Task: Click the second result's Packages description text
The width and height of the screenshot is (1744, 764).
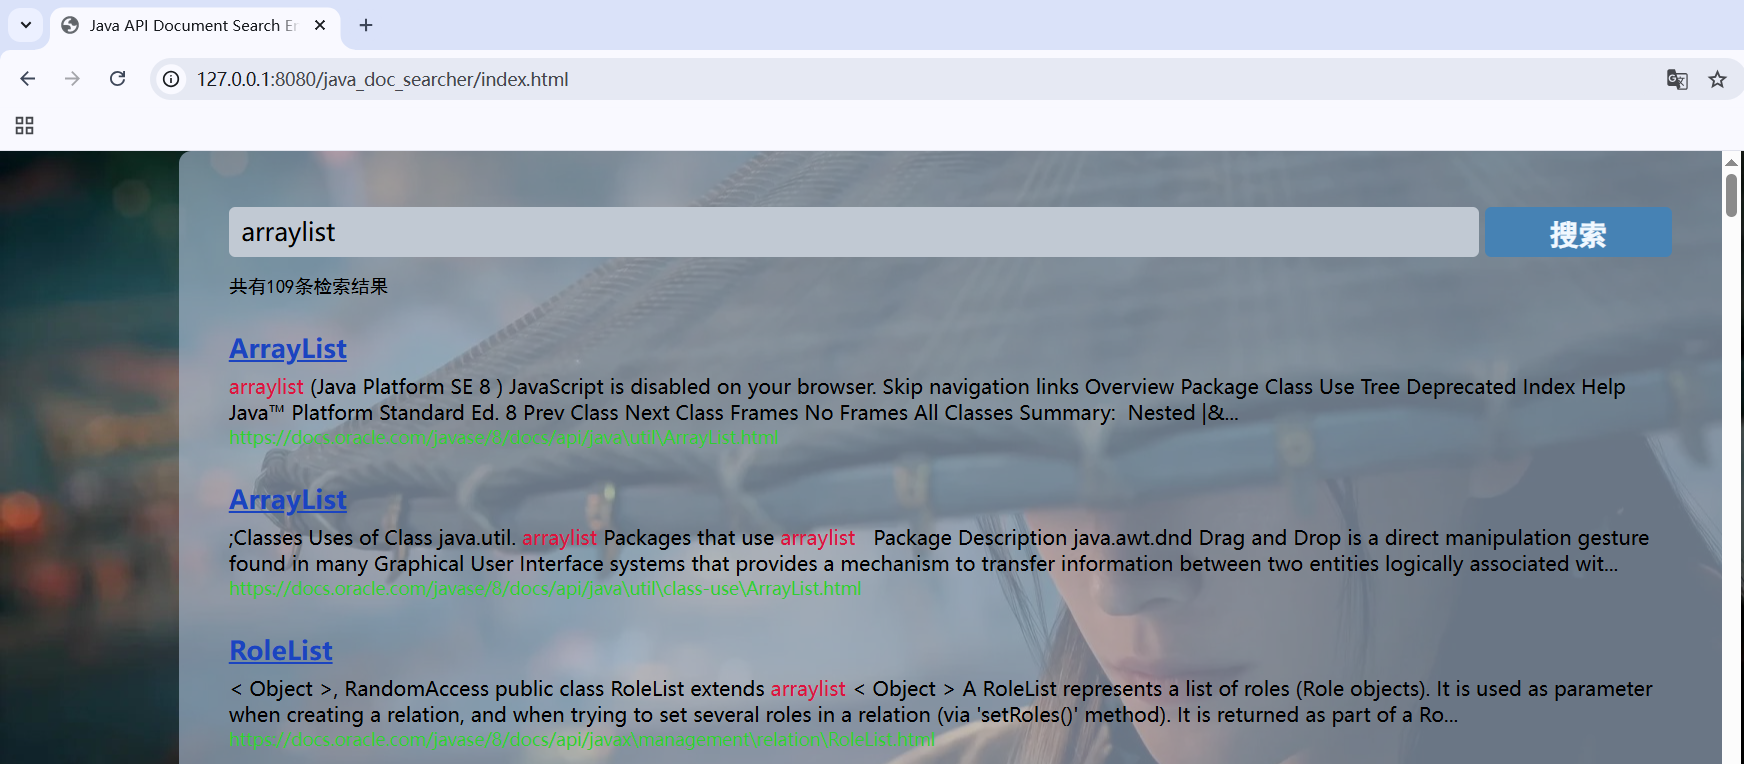Action: 939,551
